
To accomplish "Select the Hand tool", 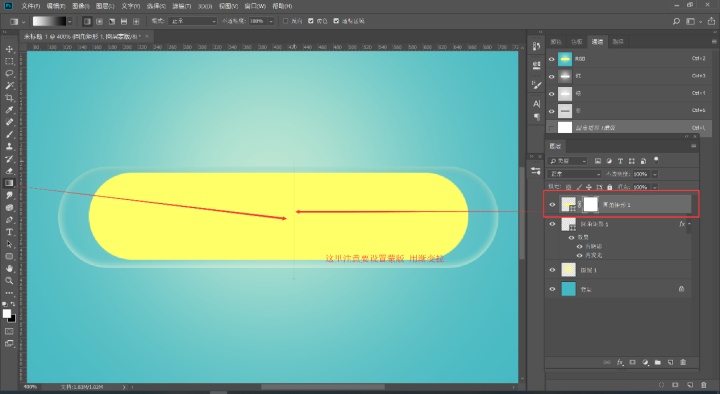I will point(9,269).
